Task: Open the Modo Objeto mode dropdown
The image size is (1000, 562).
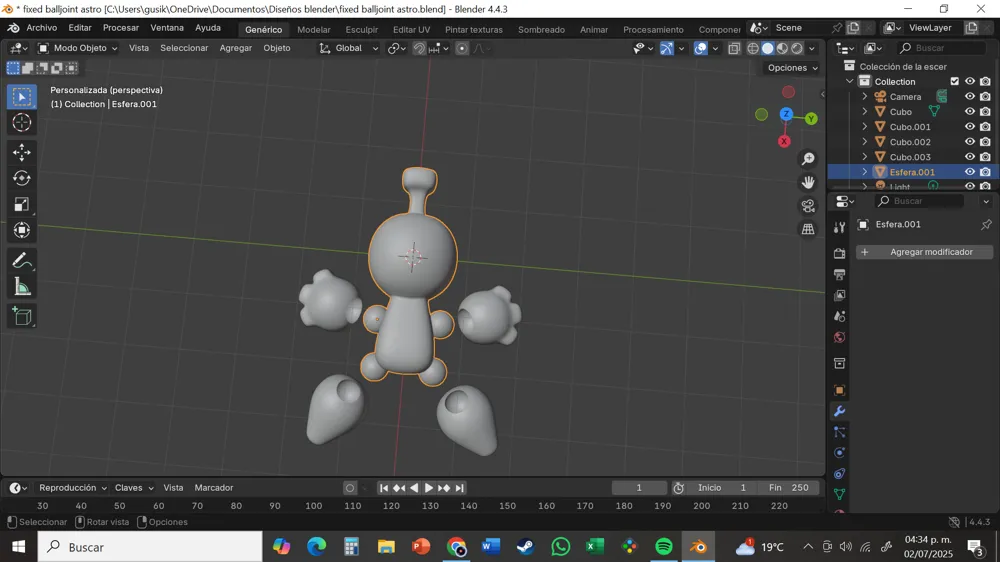Action: pyautogui.click(x=78, y=48)
